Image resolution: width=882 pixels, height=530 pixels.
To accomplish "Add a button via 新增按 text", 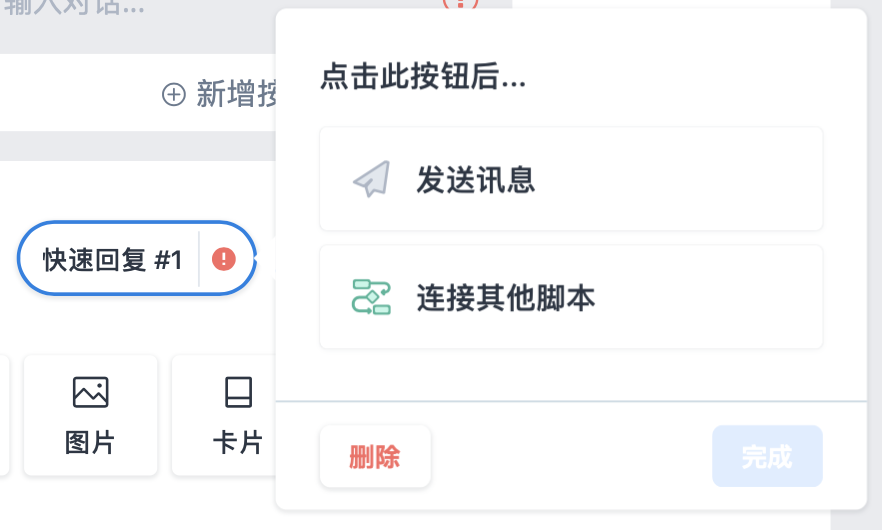I will pyautogui.click(x=236, y=94).
